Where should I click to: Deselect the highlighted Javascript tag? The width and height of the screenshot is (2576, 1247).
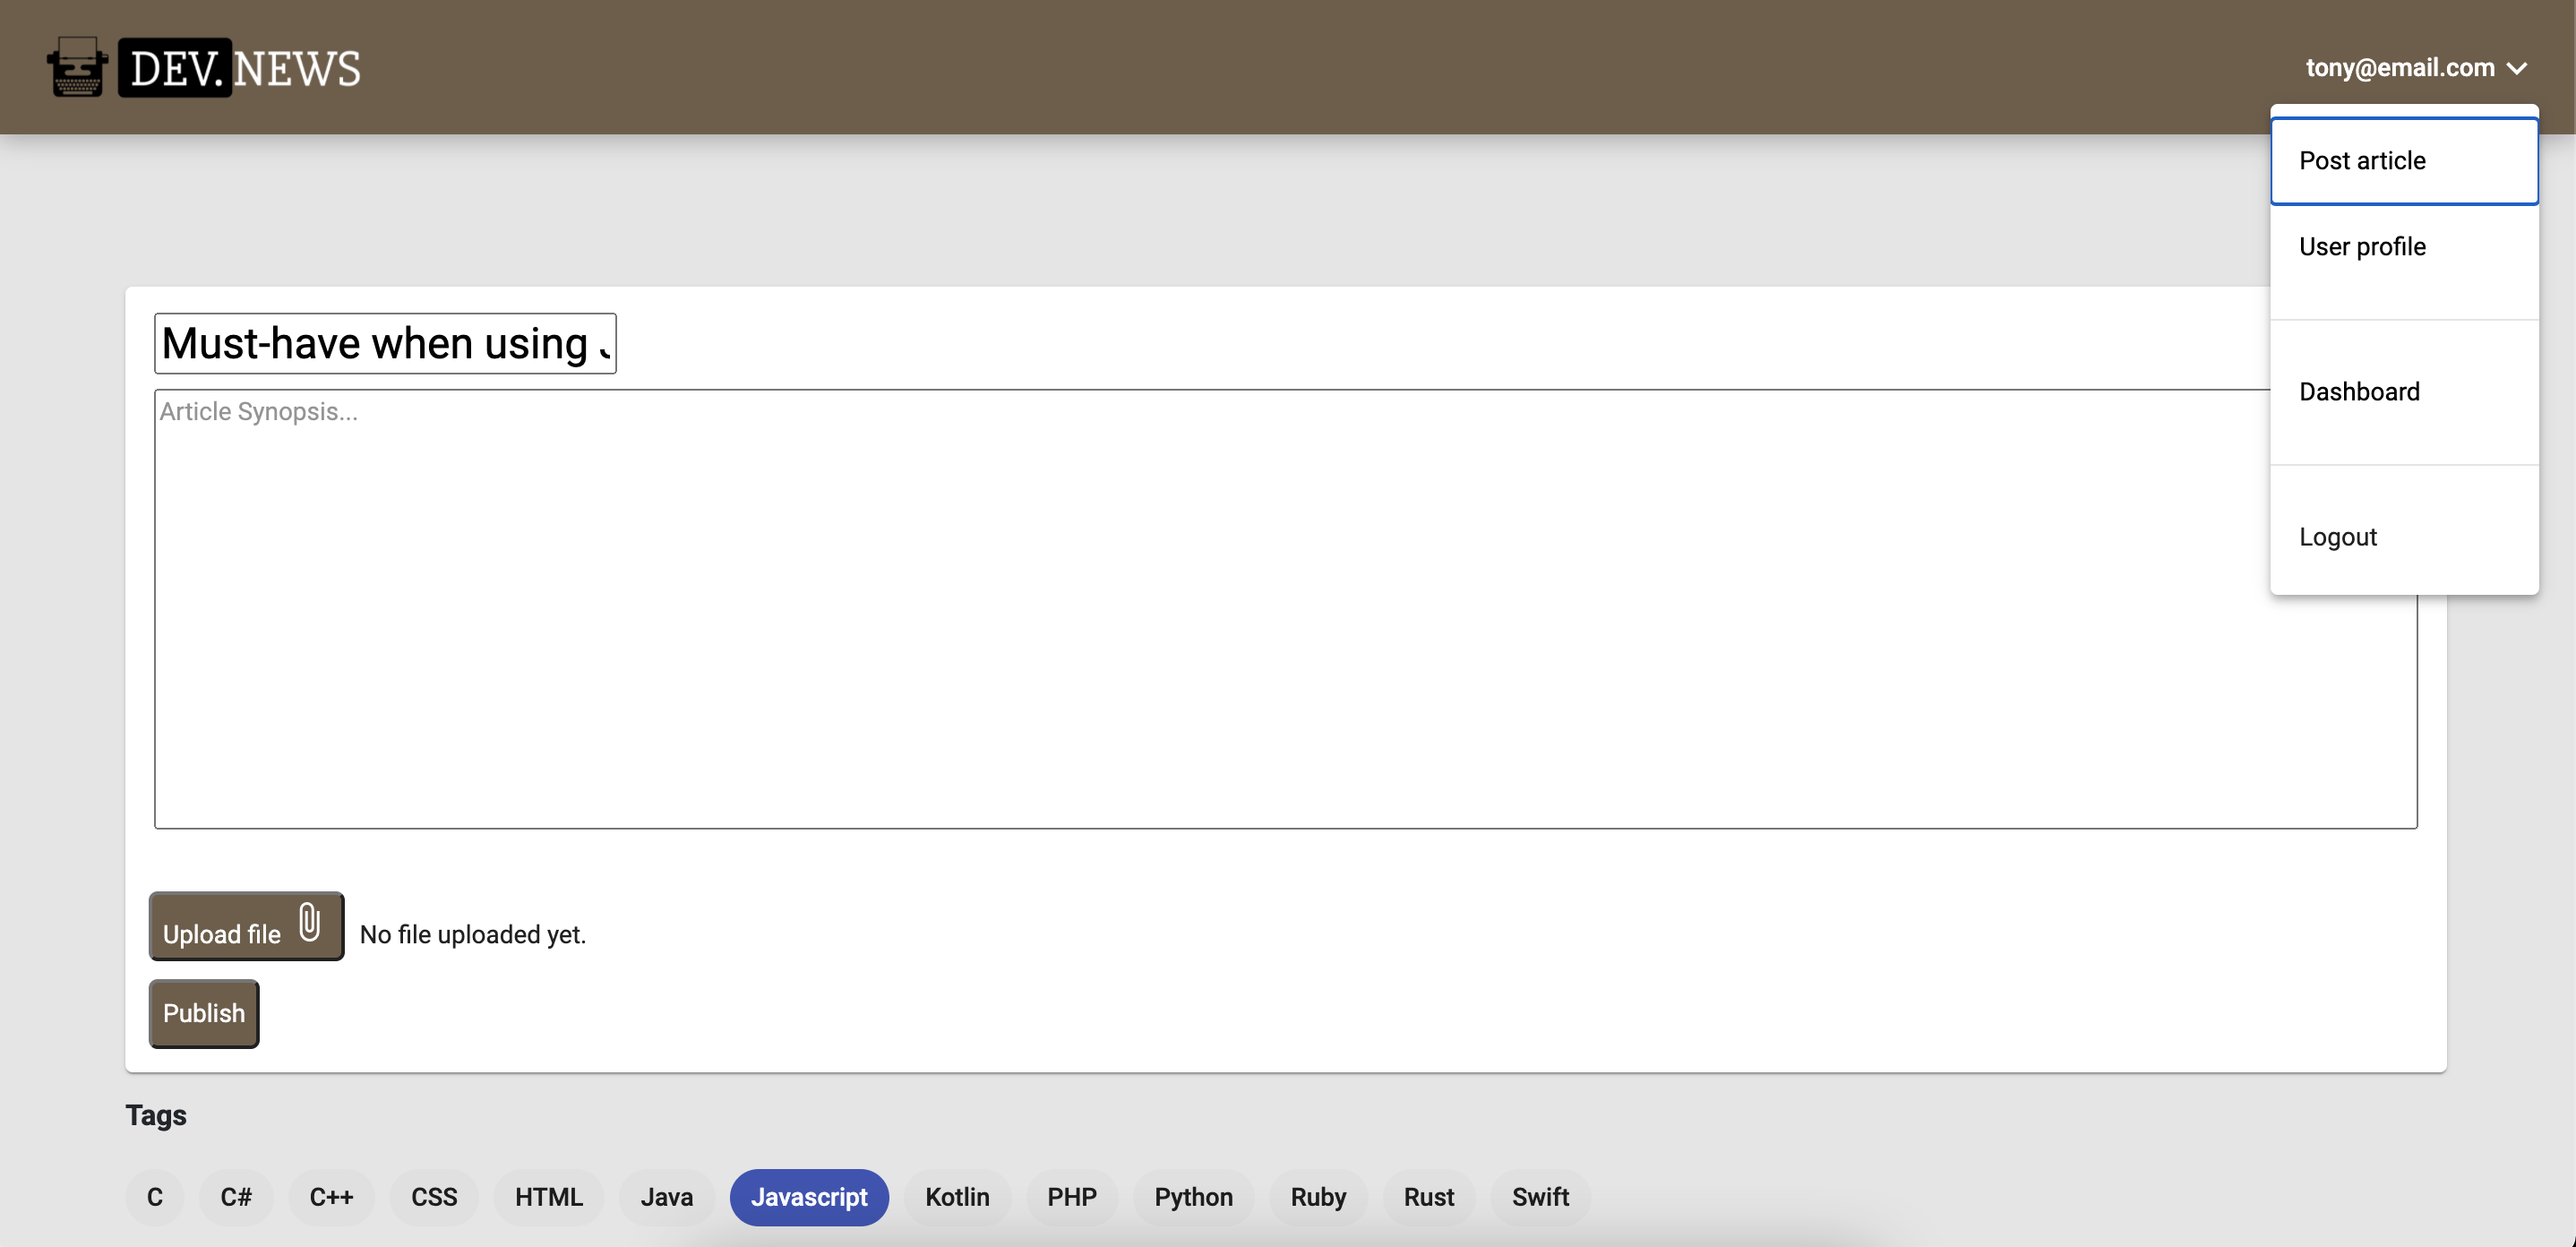coord(809,1197)
